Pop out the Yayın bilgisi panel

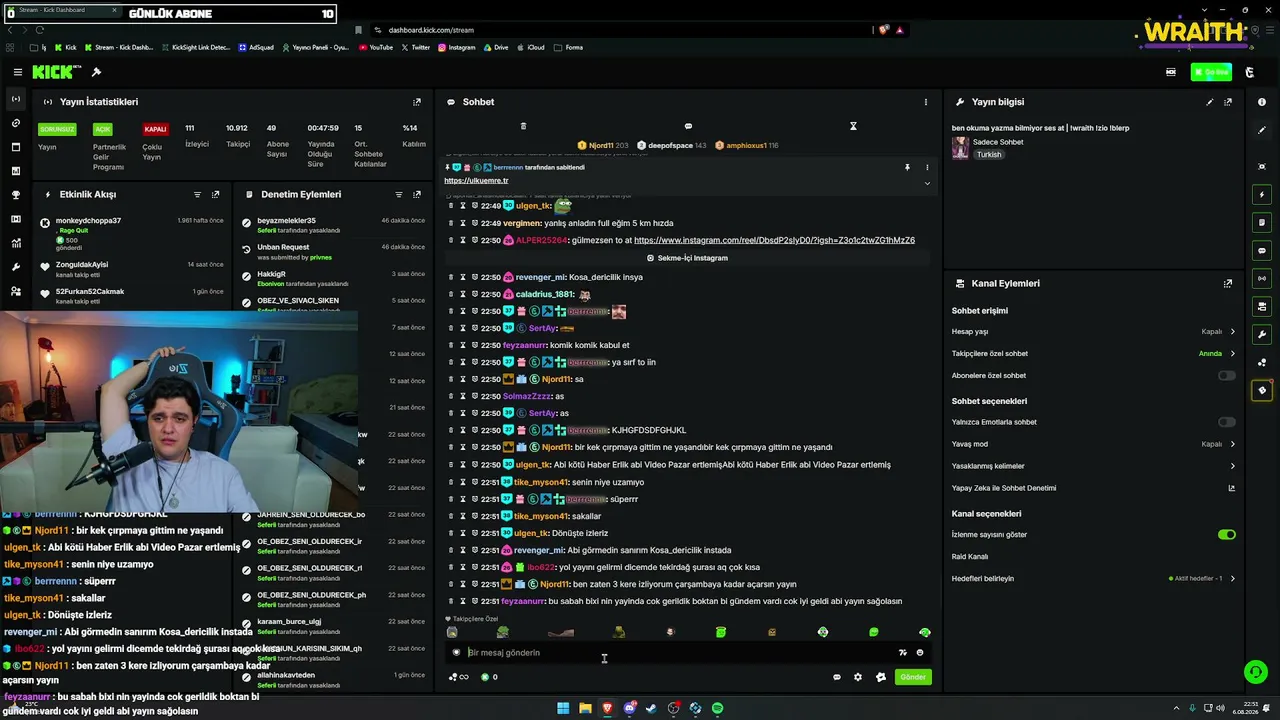(x=1228, y=102)
